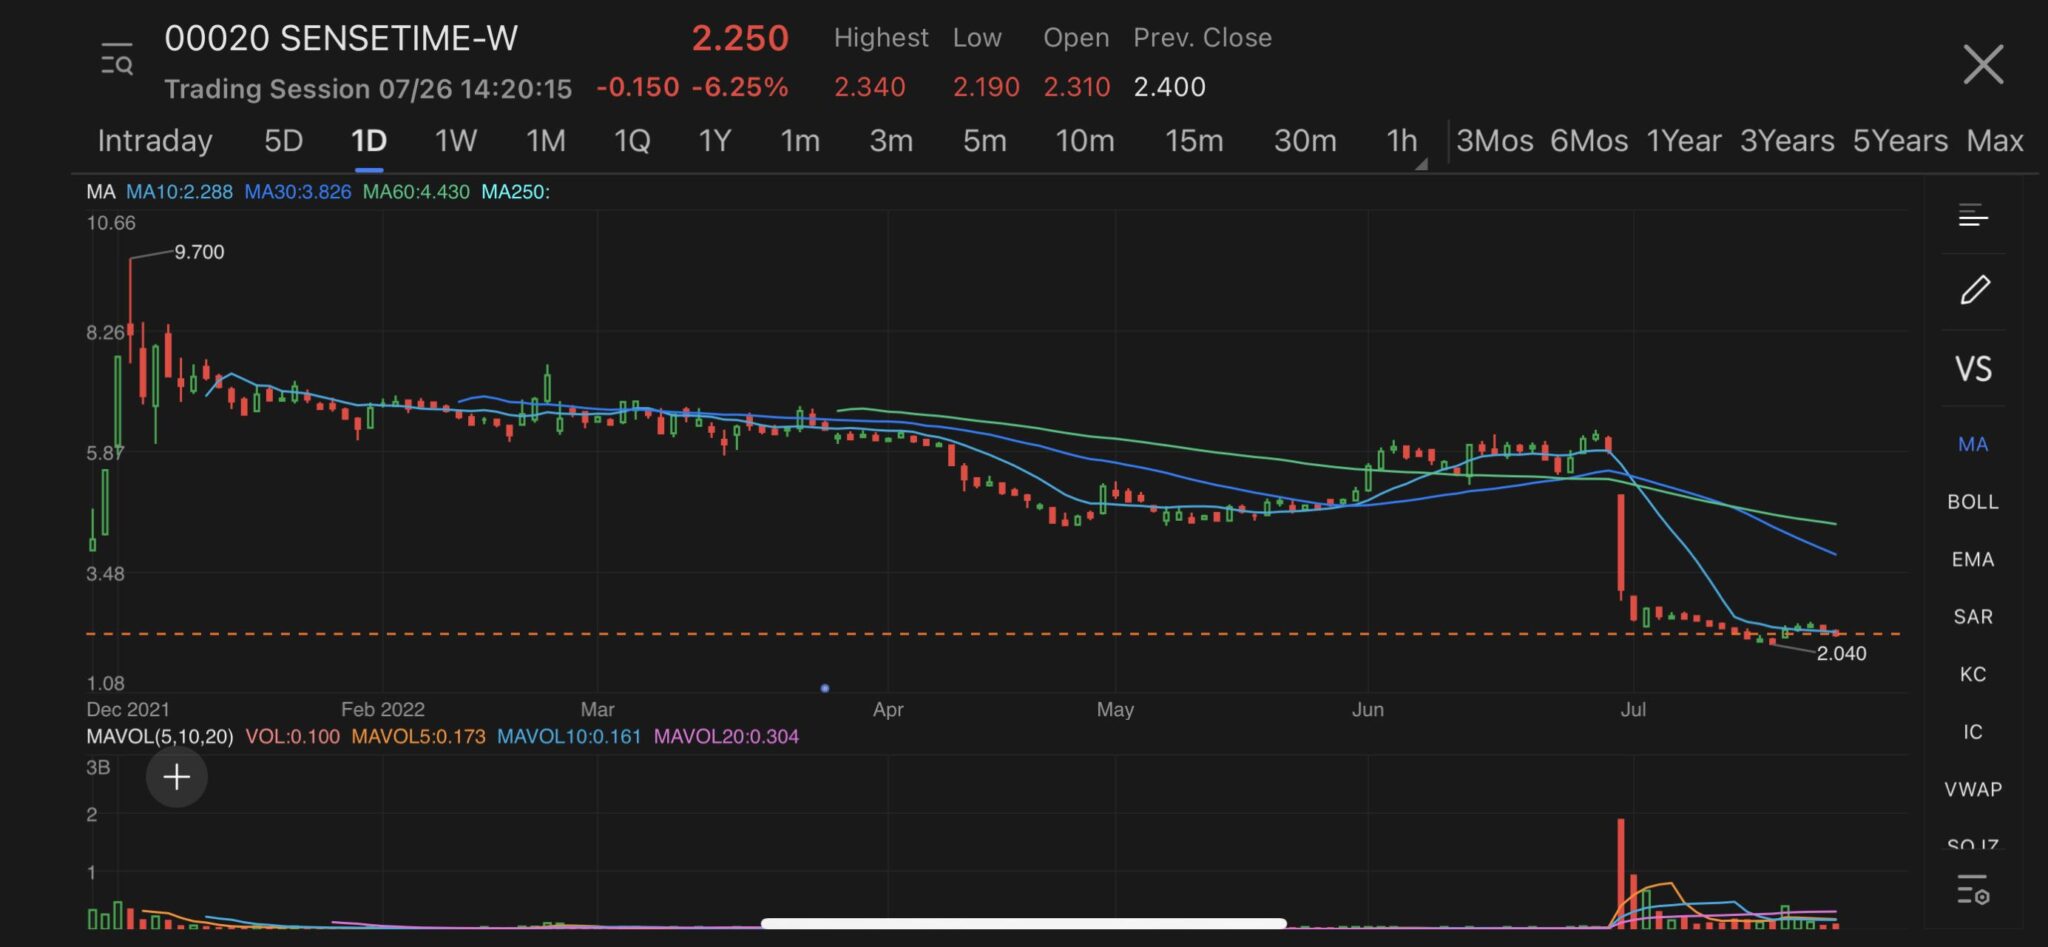This screenshot has width=2048, height=947.
Task: Set range to 5Years
Action: [1900, 141]
